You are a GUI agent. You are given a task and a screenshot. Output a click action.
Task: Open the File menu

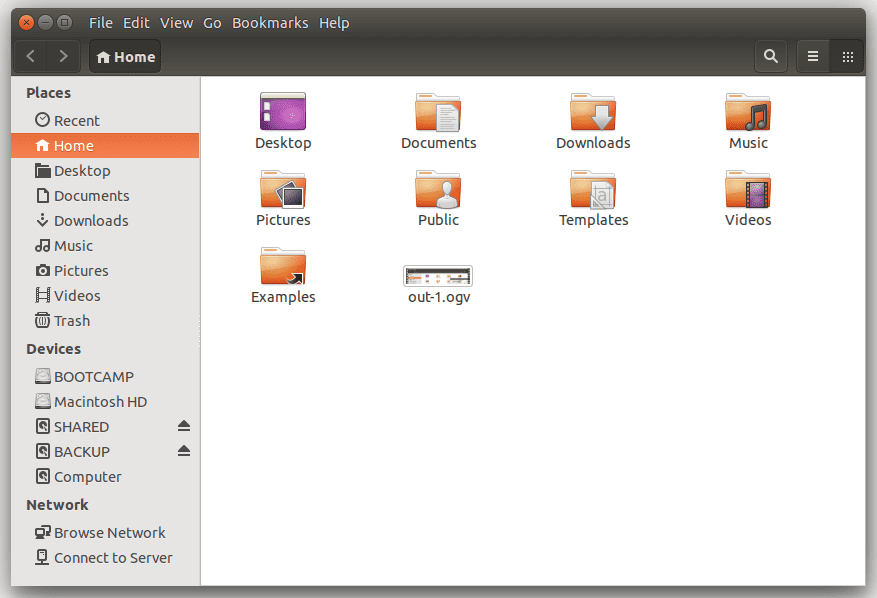pyautogui.click(x=101, y=23)
